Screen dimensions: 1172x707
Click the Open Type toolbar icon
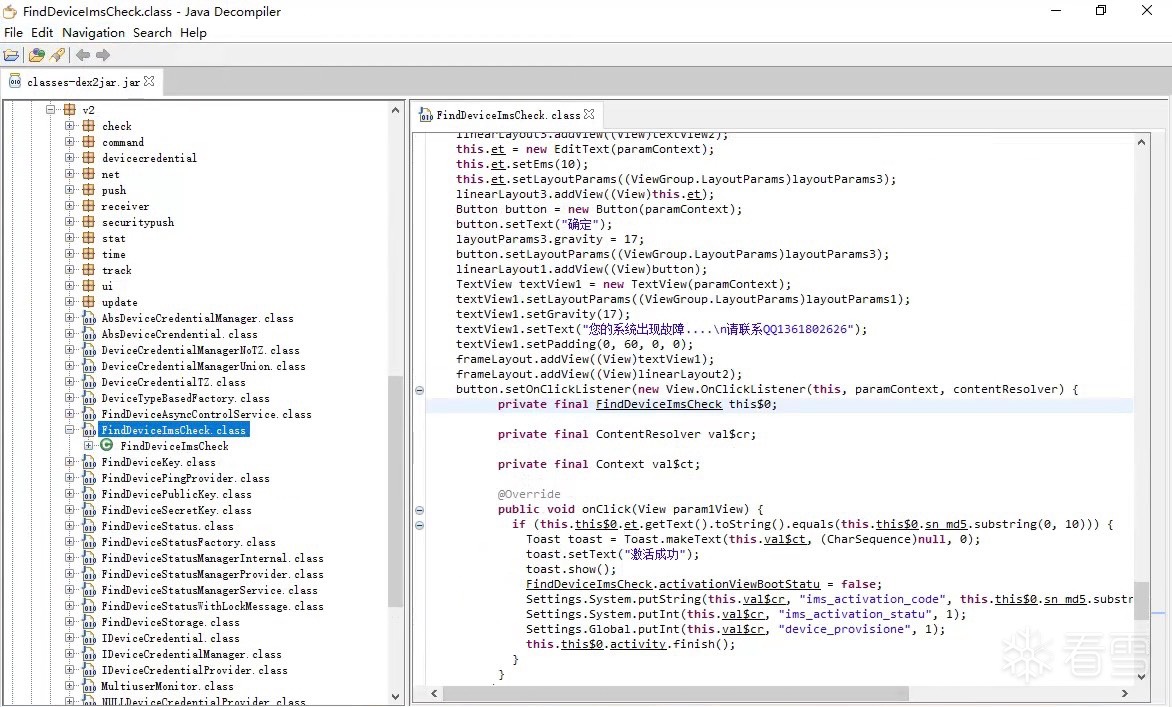(x=36, y=55)
